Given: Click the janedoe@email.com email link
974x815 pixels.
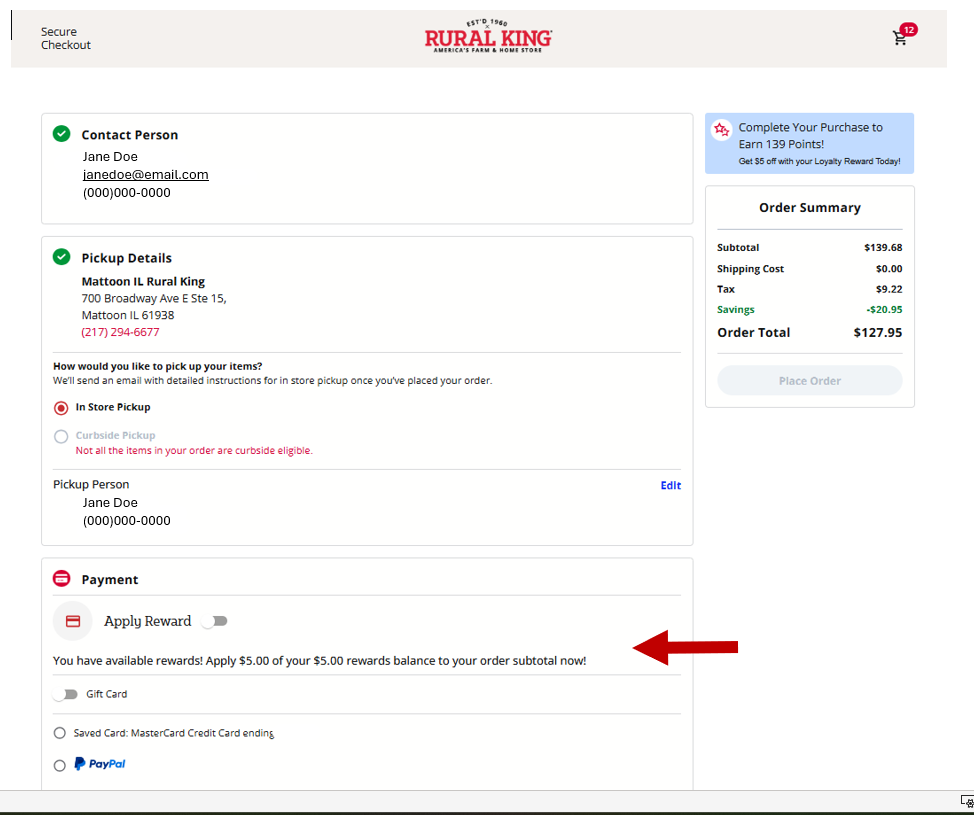Looking at the screenshot, I should (x=145, y=174).
